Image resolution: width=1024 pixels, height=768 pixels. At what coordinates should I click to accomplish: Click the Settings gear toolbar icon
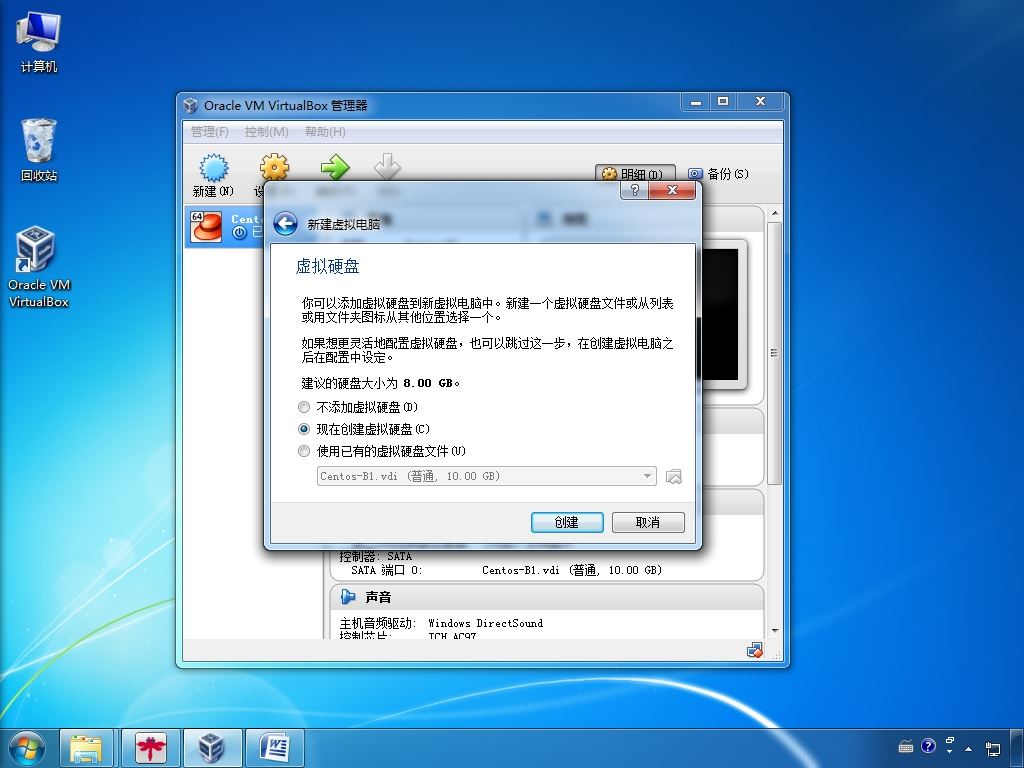[x=274, y=167]
